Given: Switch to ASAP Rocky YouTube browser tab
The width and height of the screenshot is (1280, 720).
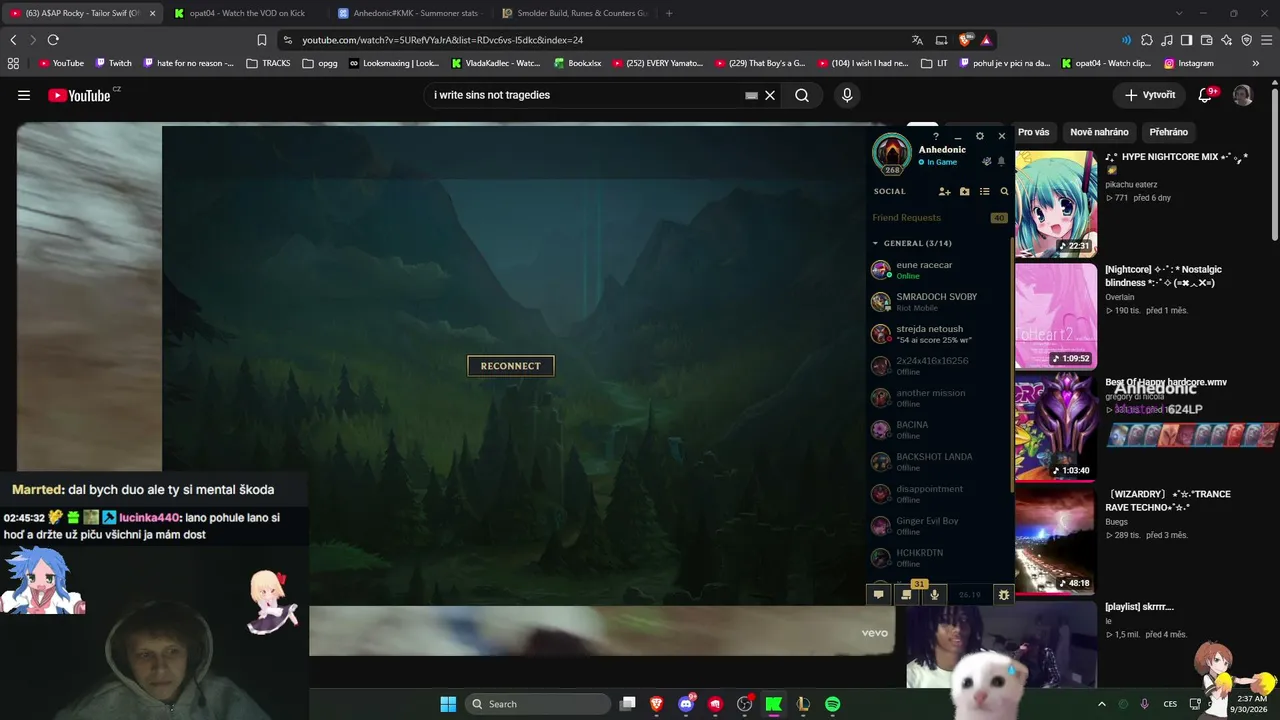Looking at the screenshot, I should [x=80, y=13].
